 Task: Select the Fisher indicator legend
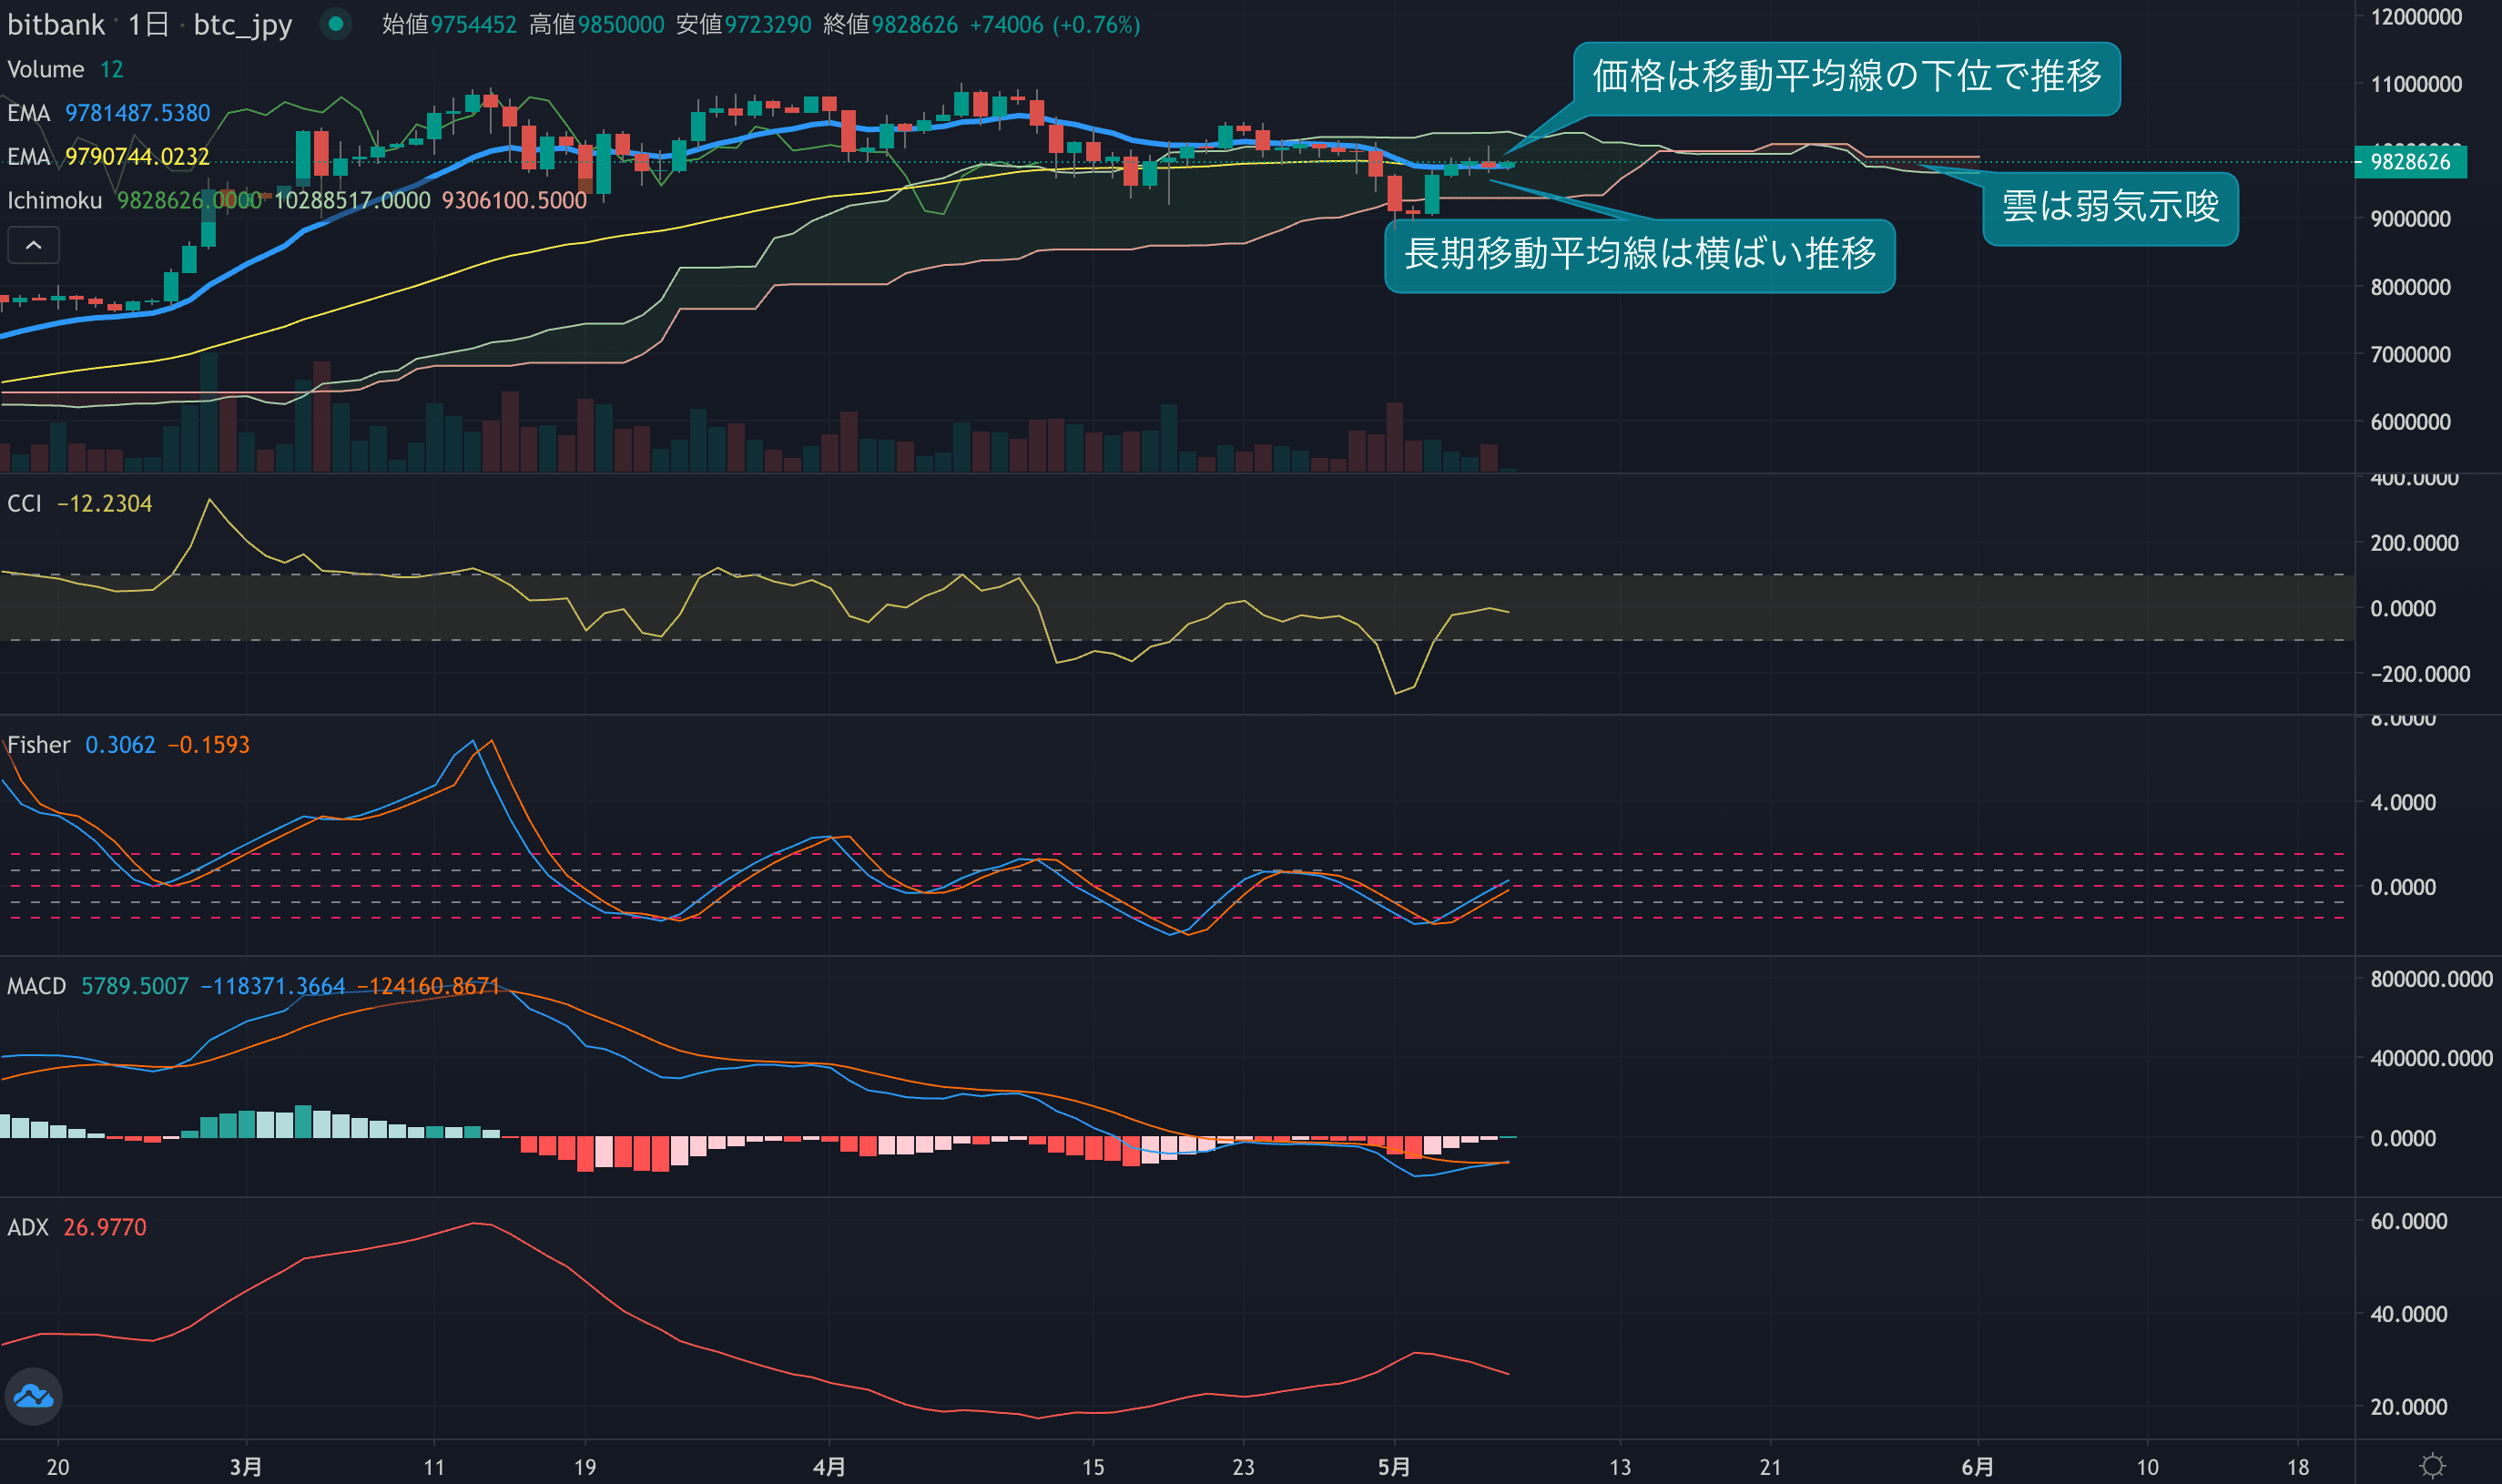tap(38, 745)
